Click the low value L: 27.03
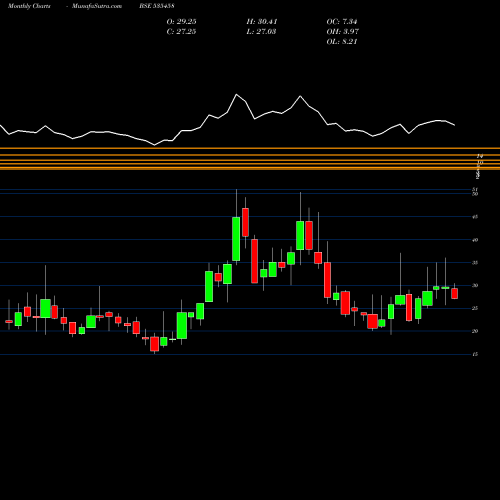This screenshot has width=500, height=500. coord(261,32)
